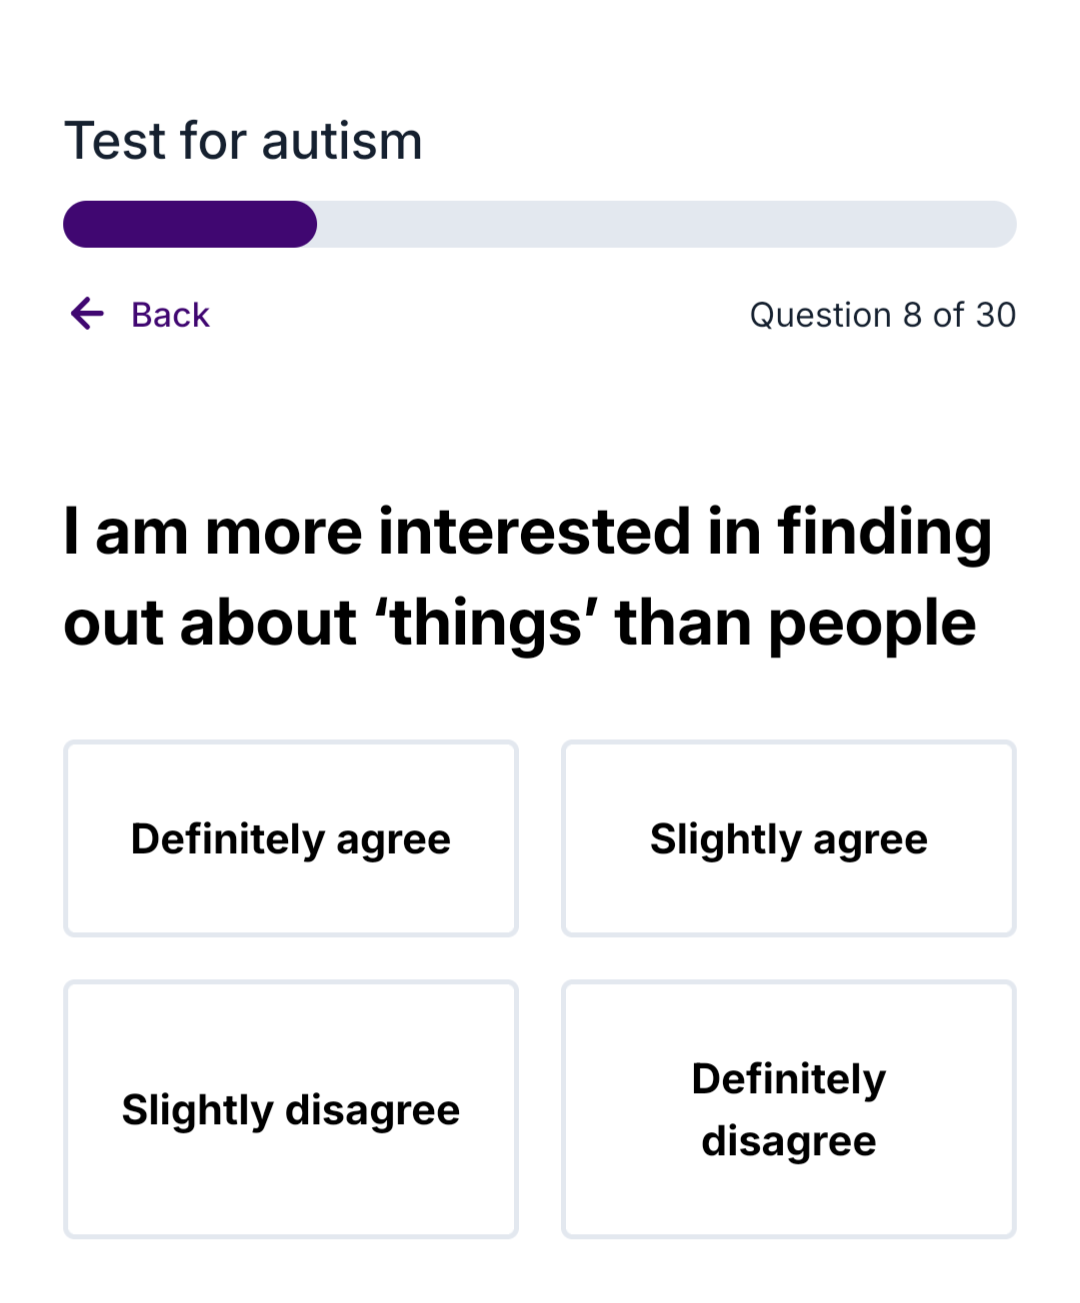
Task: Click the word "autism" in page title
Action: [342, 141]
